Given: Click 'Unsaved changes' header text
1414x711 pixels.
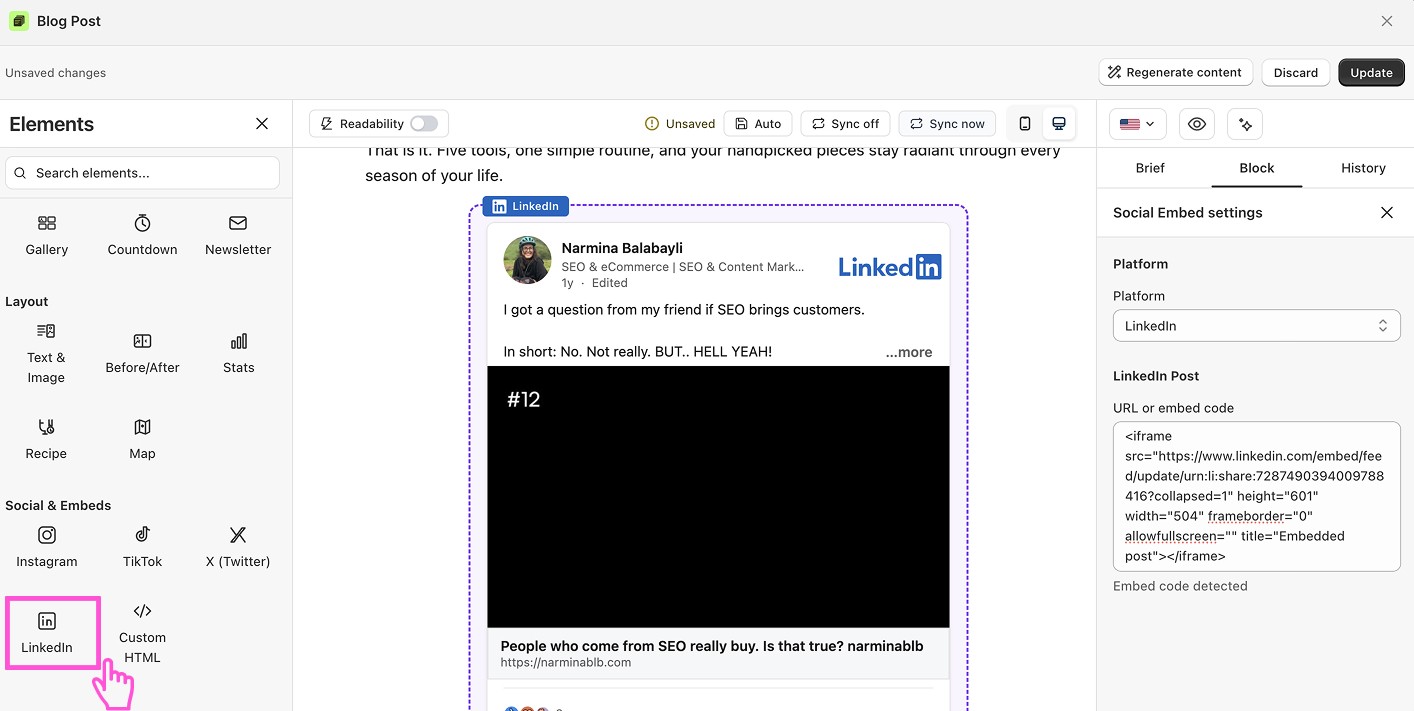Looking at the screenshot, I should pos(55,73).
